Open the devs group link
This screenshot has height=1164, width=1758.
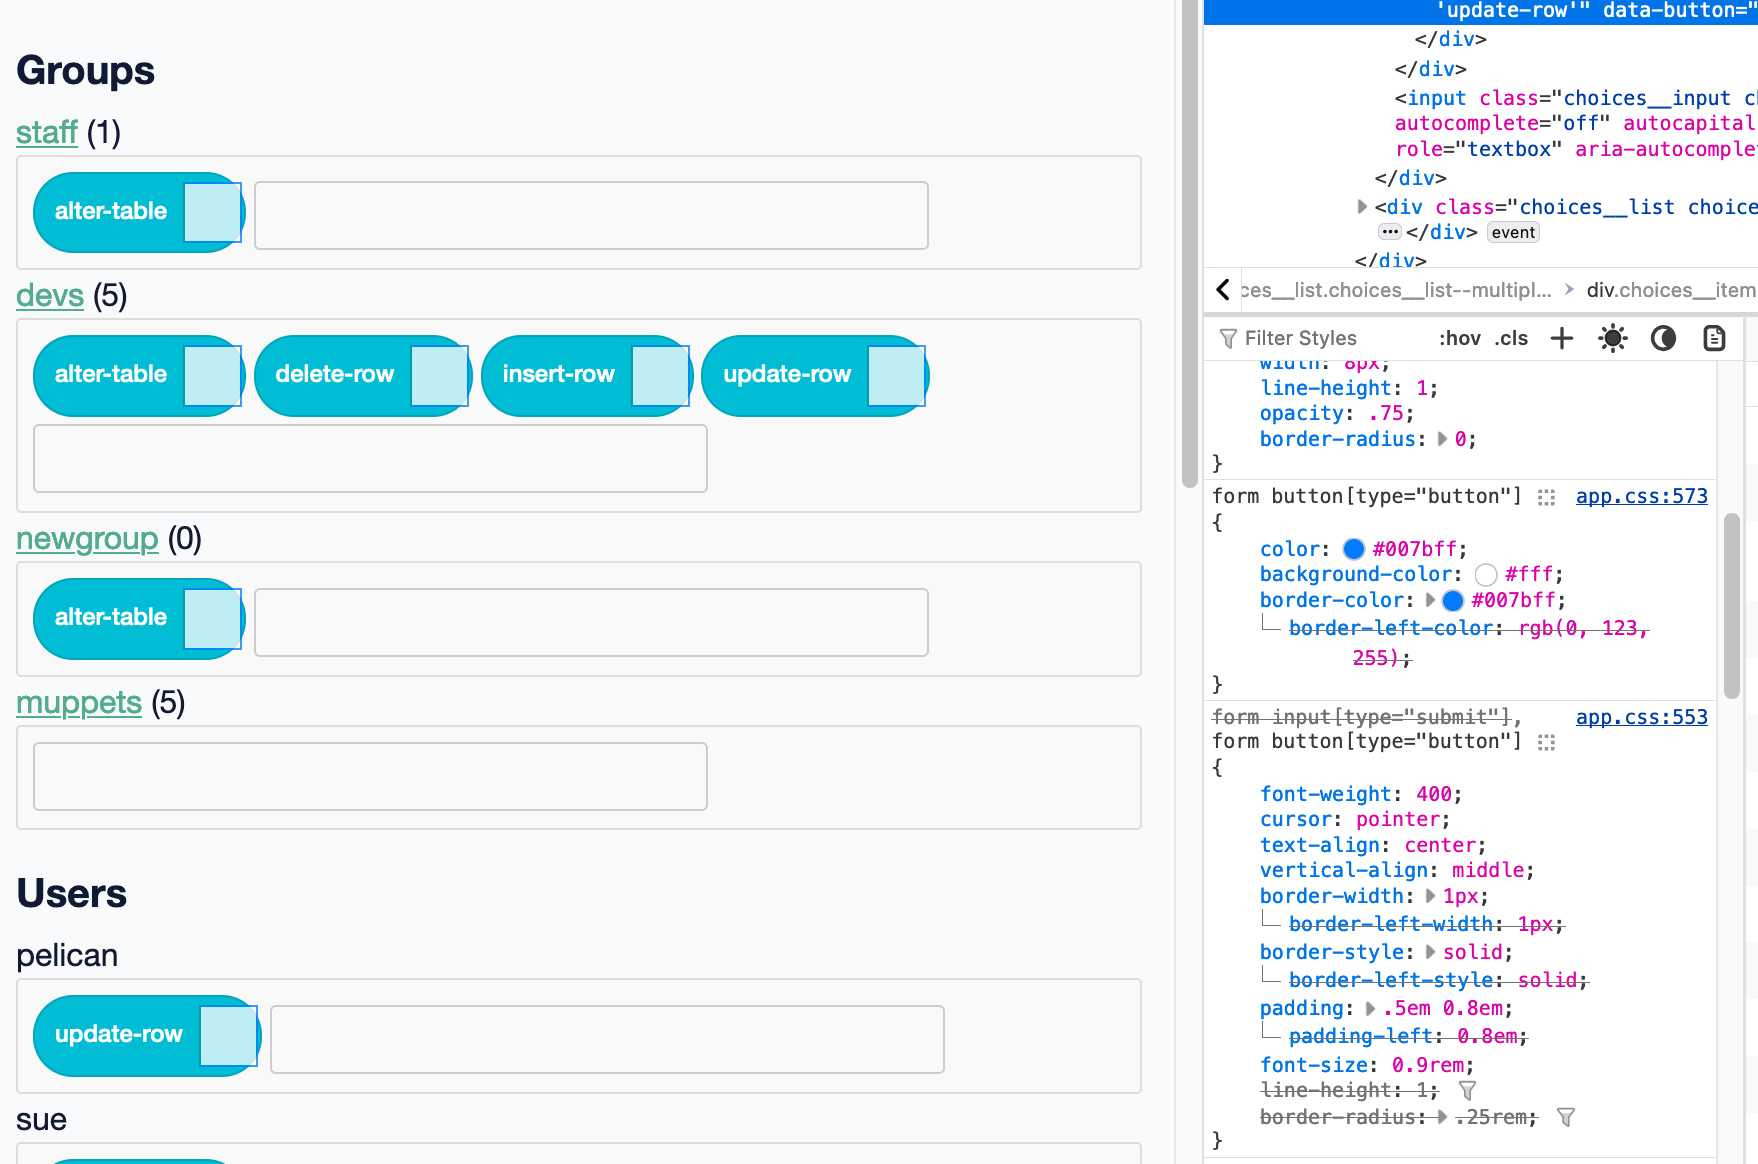click(50, 296)
